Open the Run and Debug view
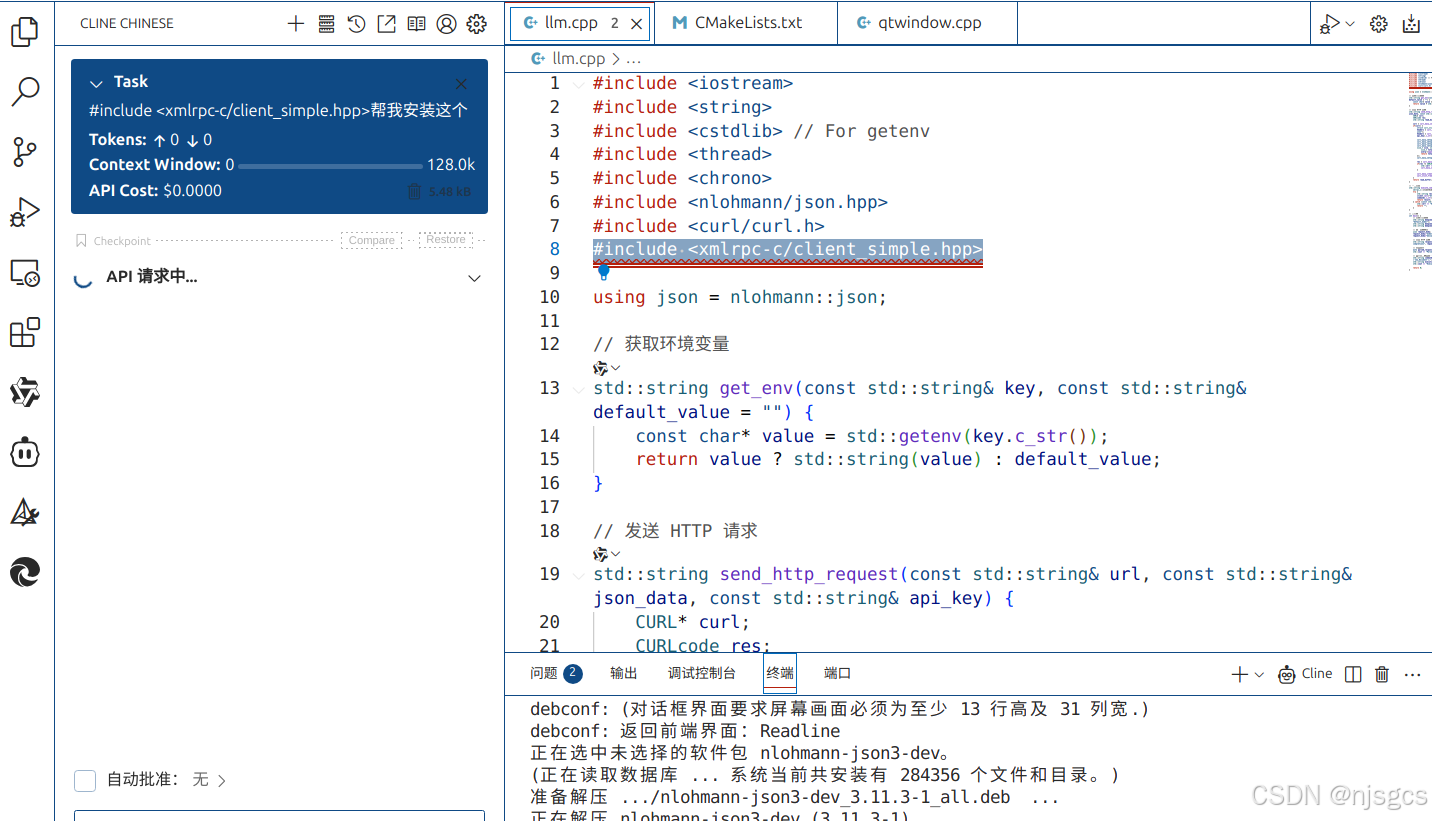 coord(25,212)
